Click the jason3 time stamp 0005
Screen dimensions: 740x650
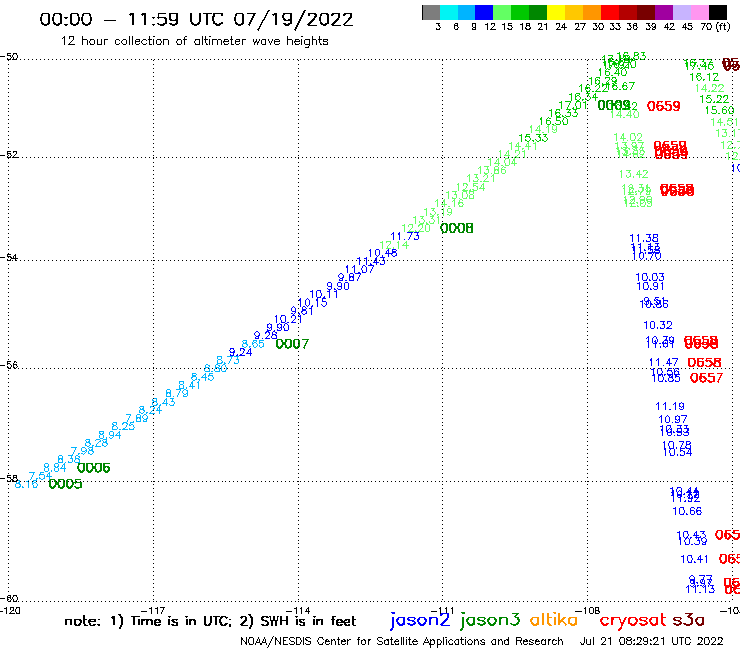[x=65, y=484]
